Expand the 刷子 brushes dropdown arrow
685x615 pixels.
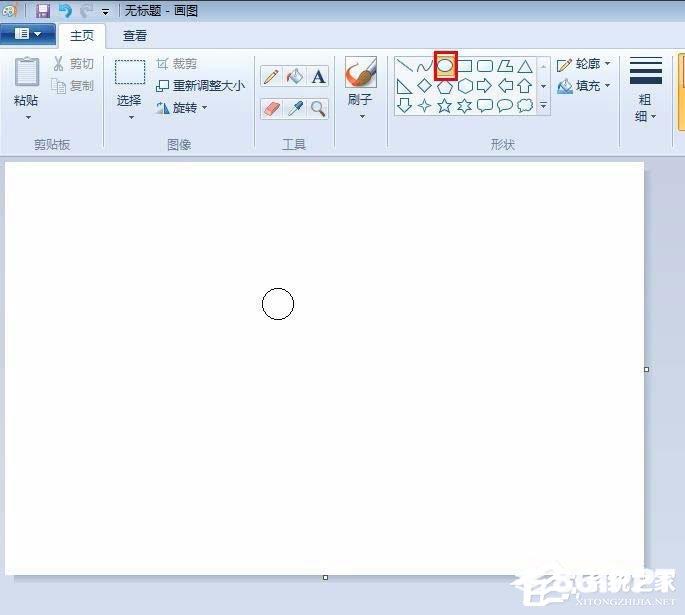point(362,117)
